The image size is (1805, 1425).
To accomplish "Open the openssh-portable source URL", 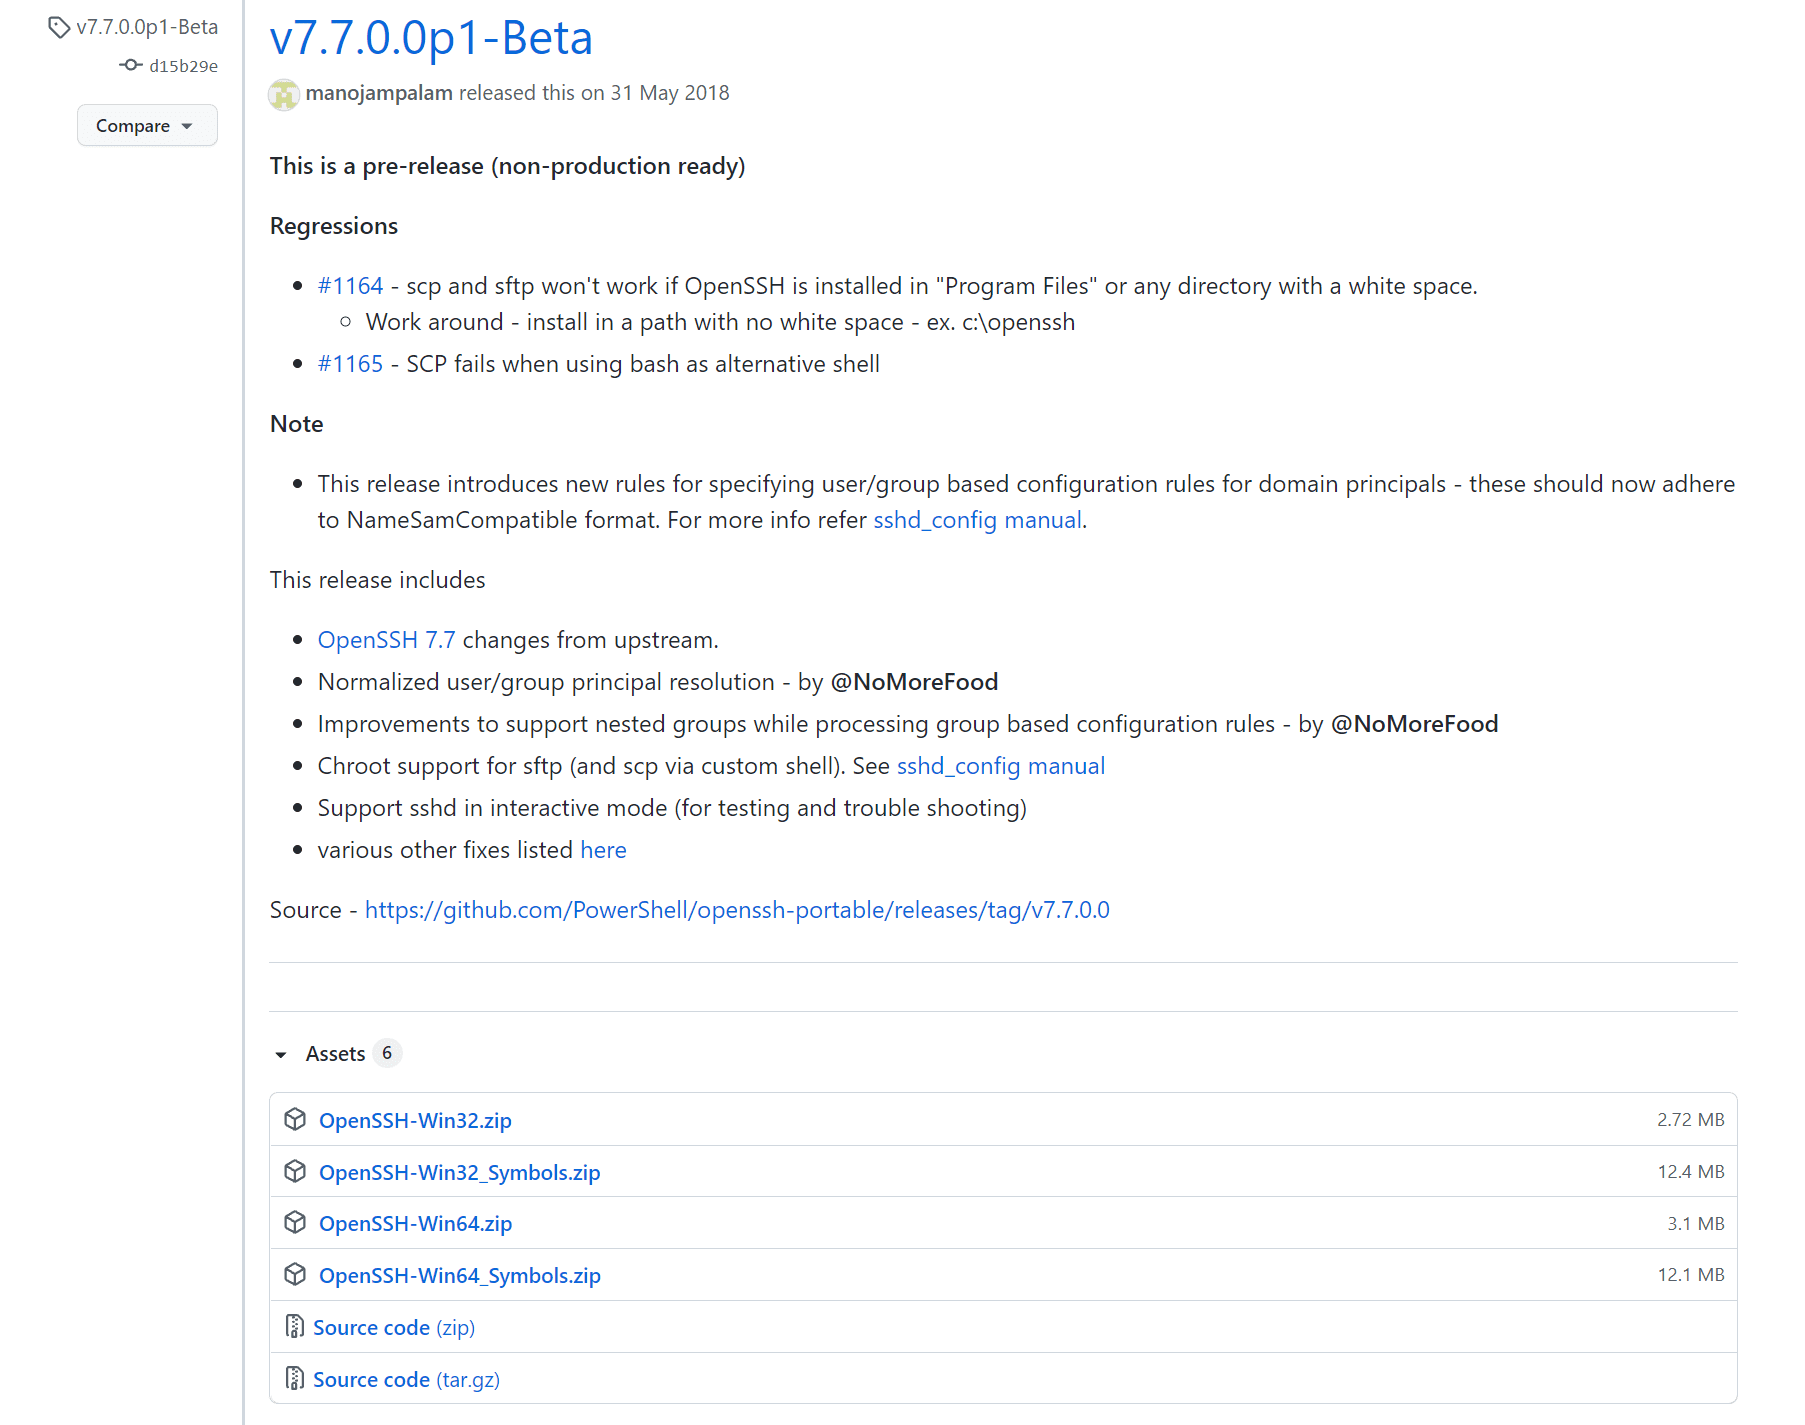I will tap(737, 910).
